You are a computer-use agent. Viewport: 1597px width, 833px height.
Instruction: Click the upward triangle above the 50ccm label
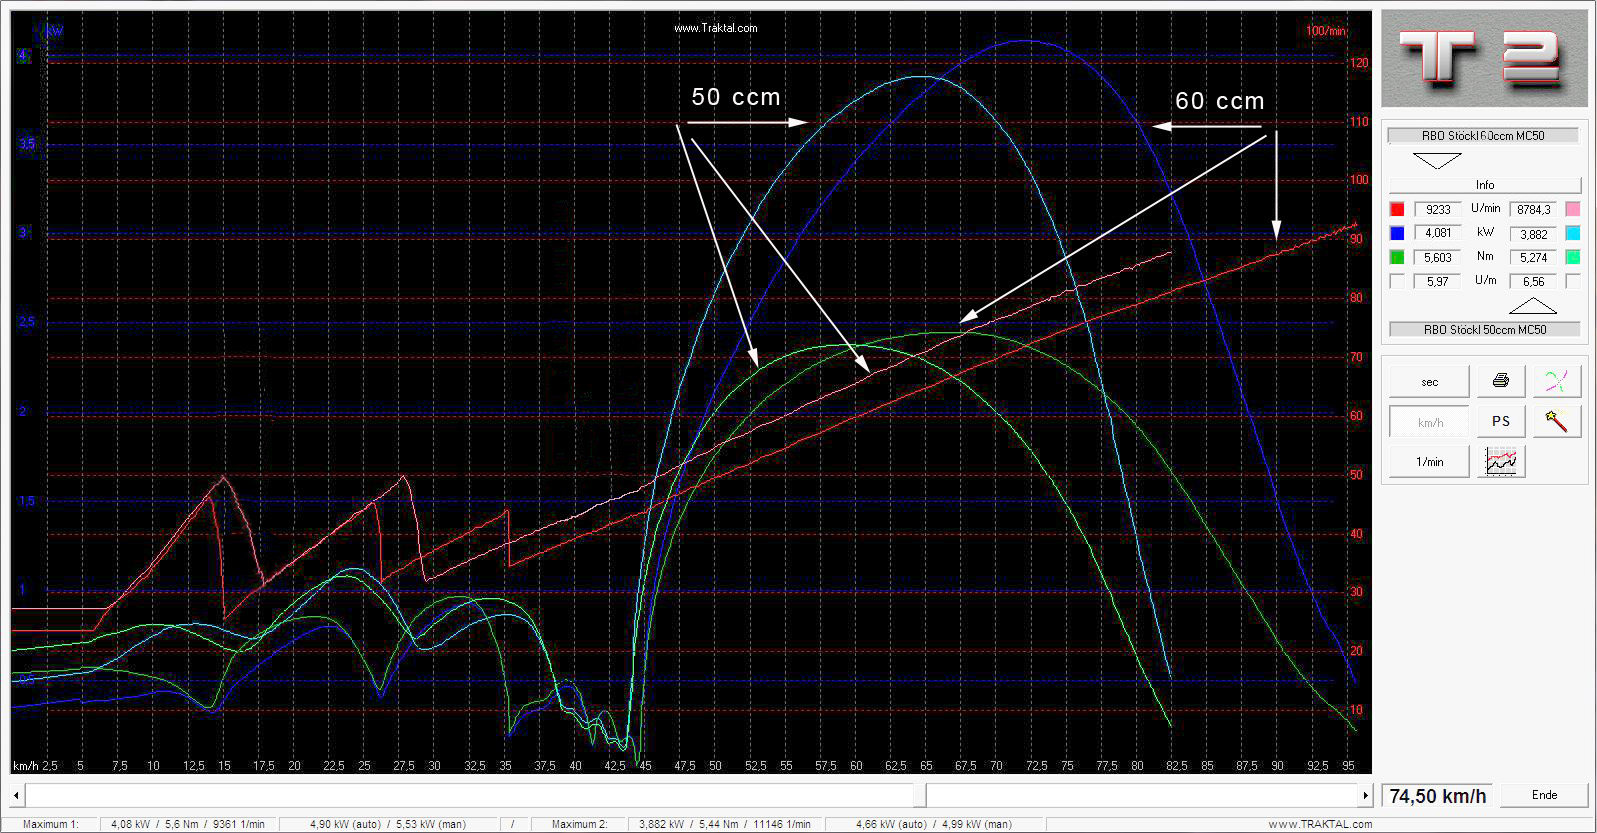(x=1532, y=306)
